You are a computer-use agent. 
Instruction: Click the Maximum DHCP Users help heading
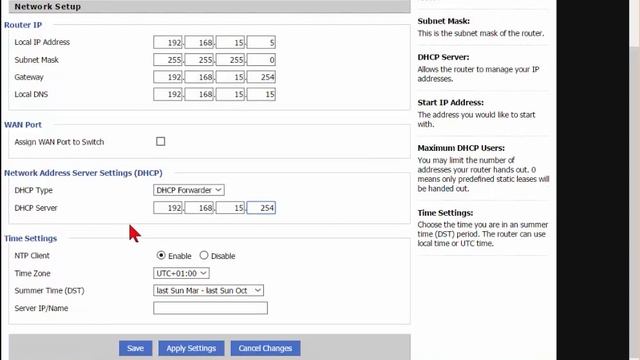[461, 148]
